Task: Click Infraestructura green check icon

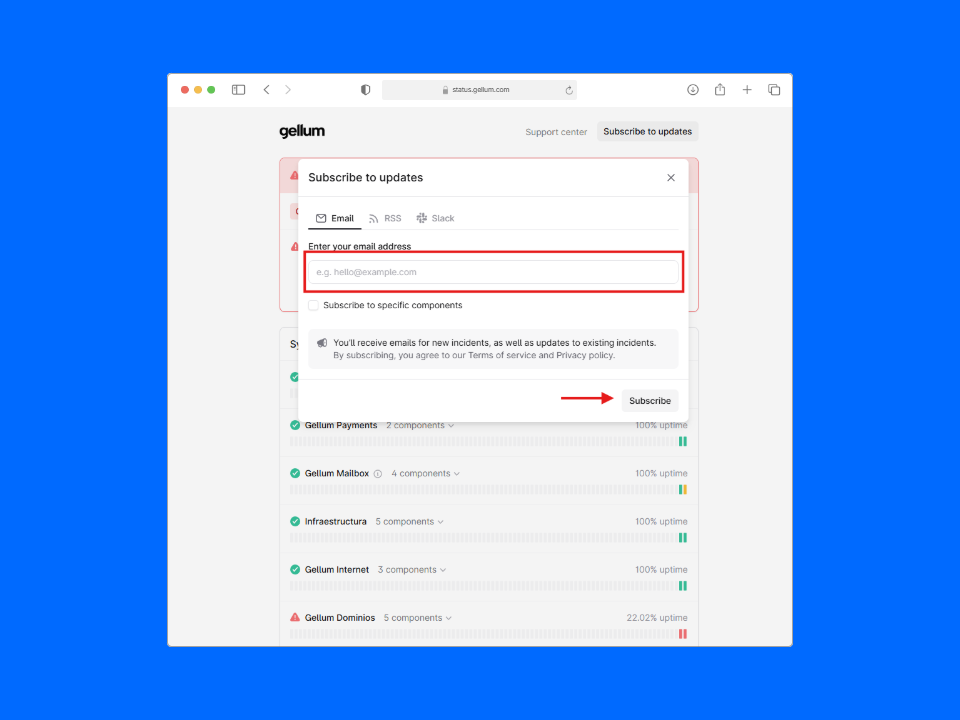Action: pyautogui.click(x=295, y=522)
